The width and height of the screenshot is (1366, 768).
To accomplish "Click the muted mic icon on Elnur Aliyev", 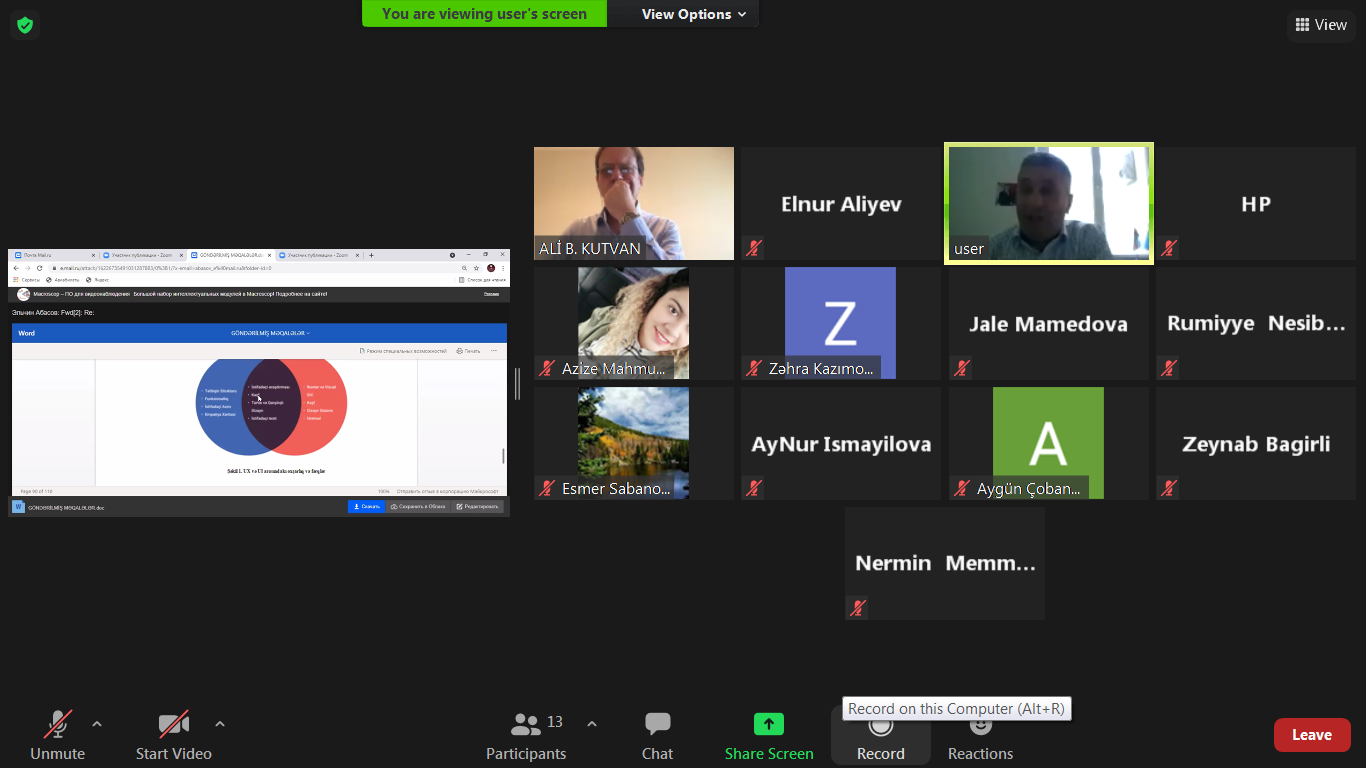I will coord(754,247).
